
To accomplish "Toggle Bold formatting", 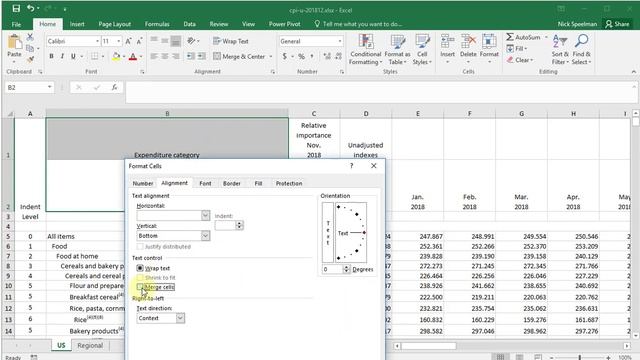I will [x=51, y=56].
